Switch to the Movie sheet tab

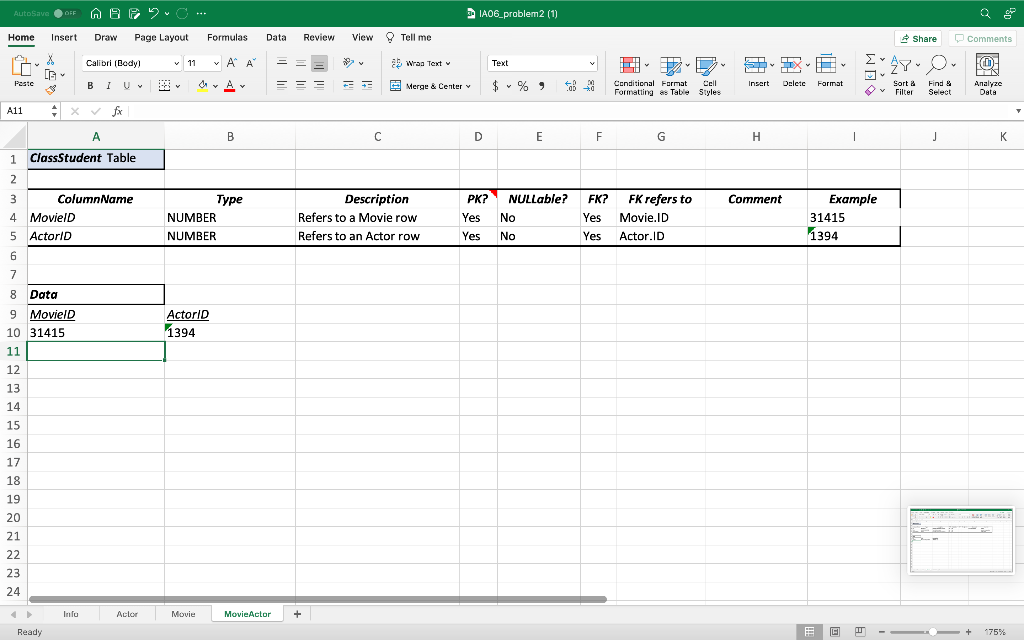(184, 614)
